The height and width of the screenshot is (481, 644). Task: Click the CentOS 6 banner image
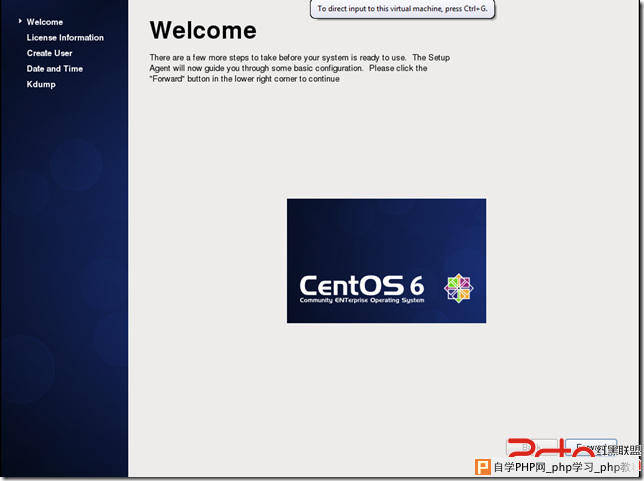pos(386,261)
